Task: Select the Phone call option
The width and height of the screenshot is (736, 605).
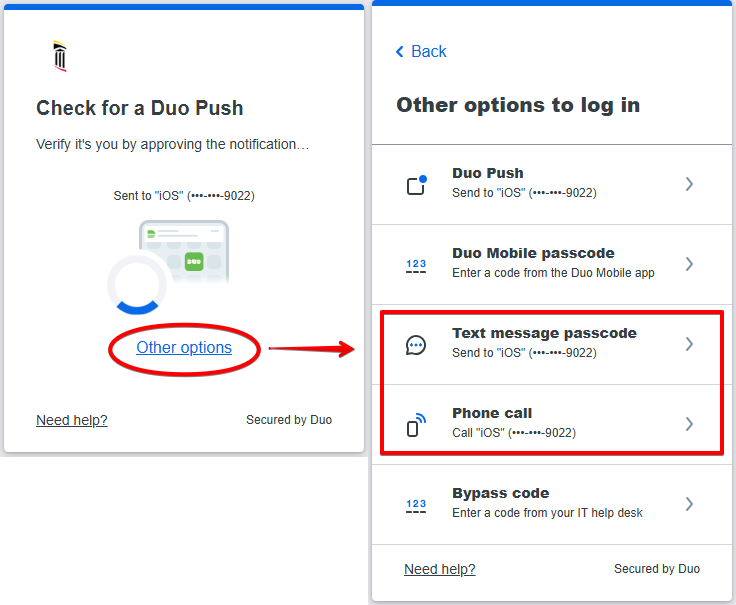Action: (492, 414)
